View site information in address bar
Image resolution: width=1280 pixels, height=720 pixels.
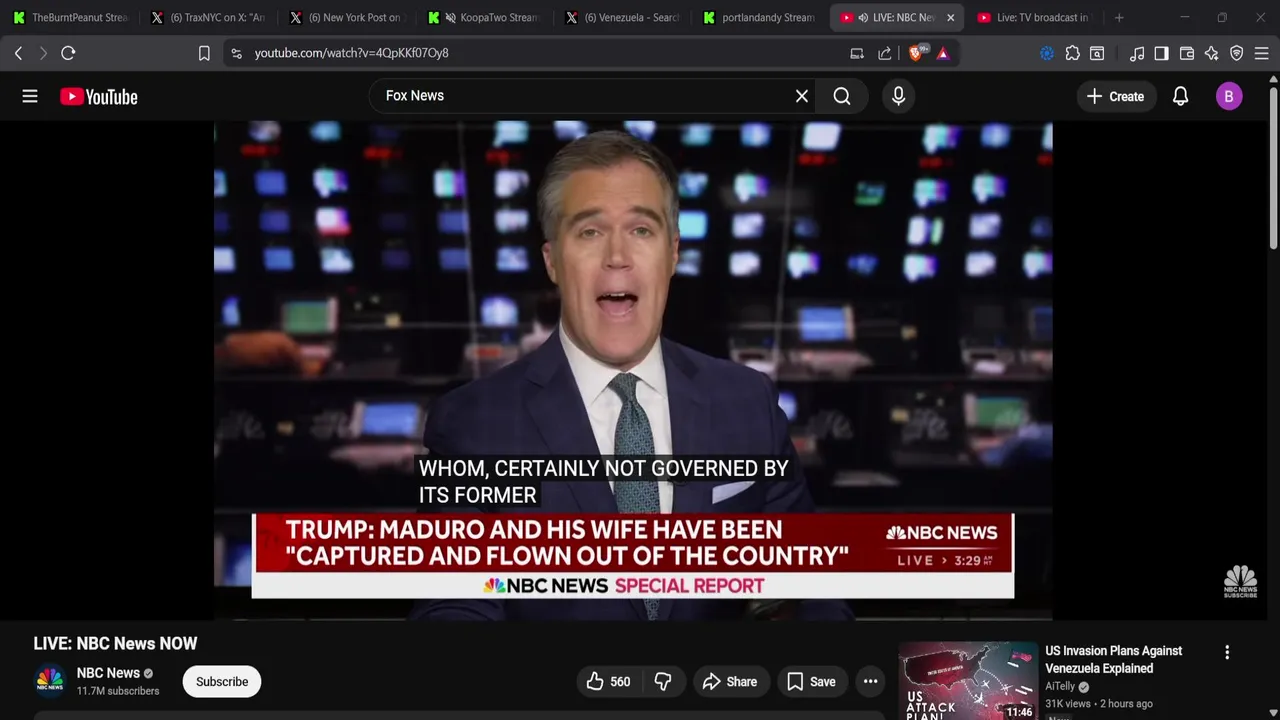[236, 53]
